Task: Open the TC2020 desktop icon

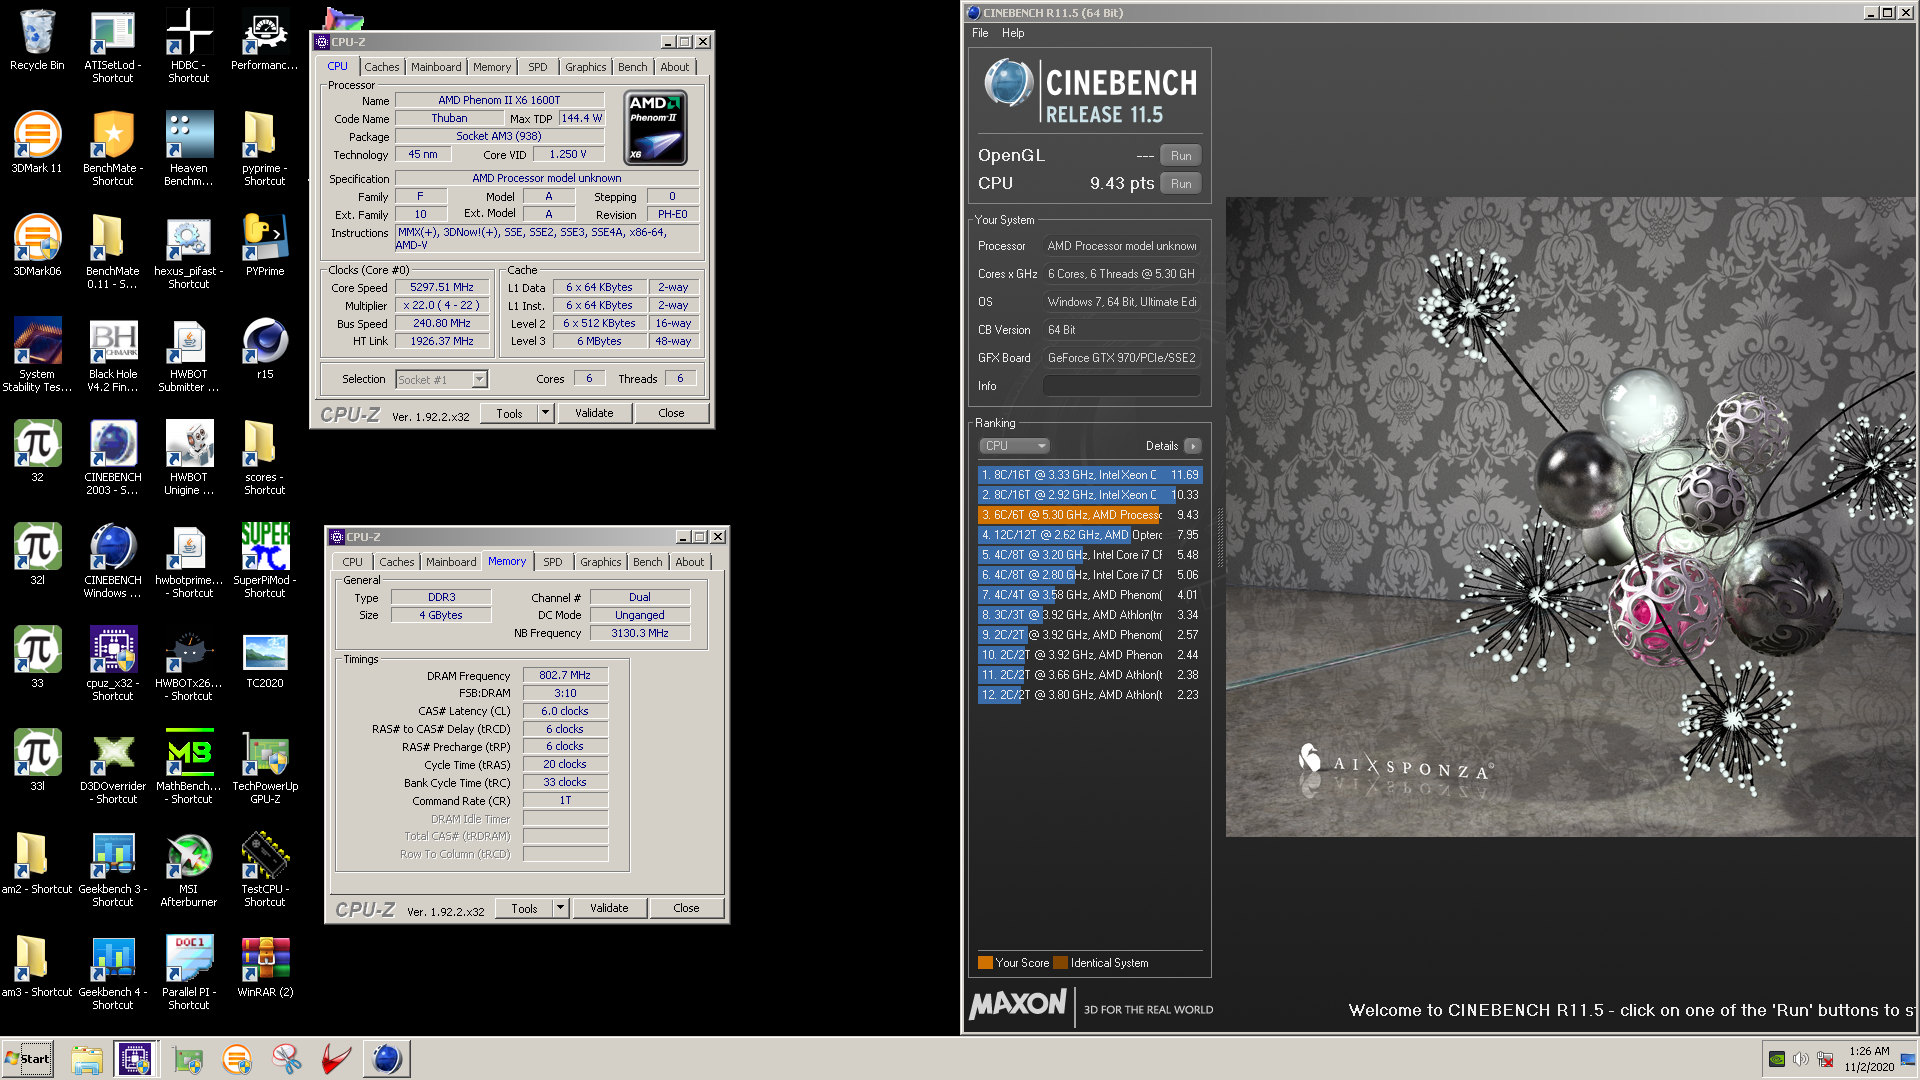Action: (x=265, y=658)
